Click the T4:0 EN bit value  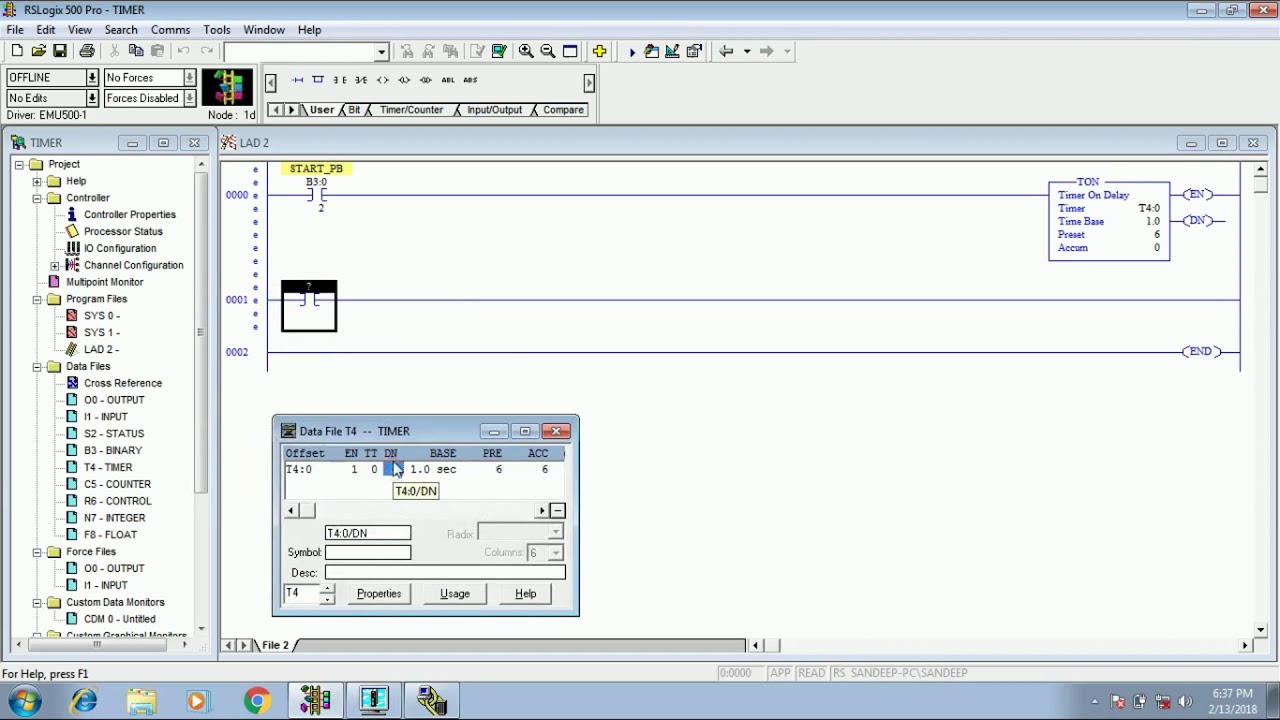353,469
